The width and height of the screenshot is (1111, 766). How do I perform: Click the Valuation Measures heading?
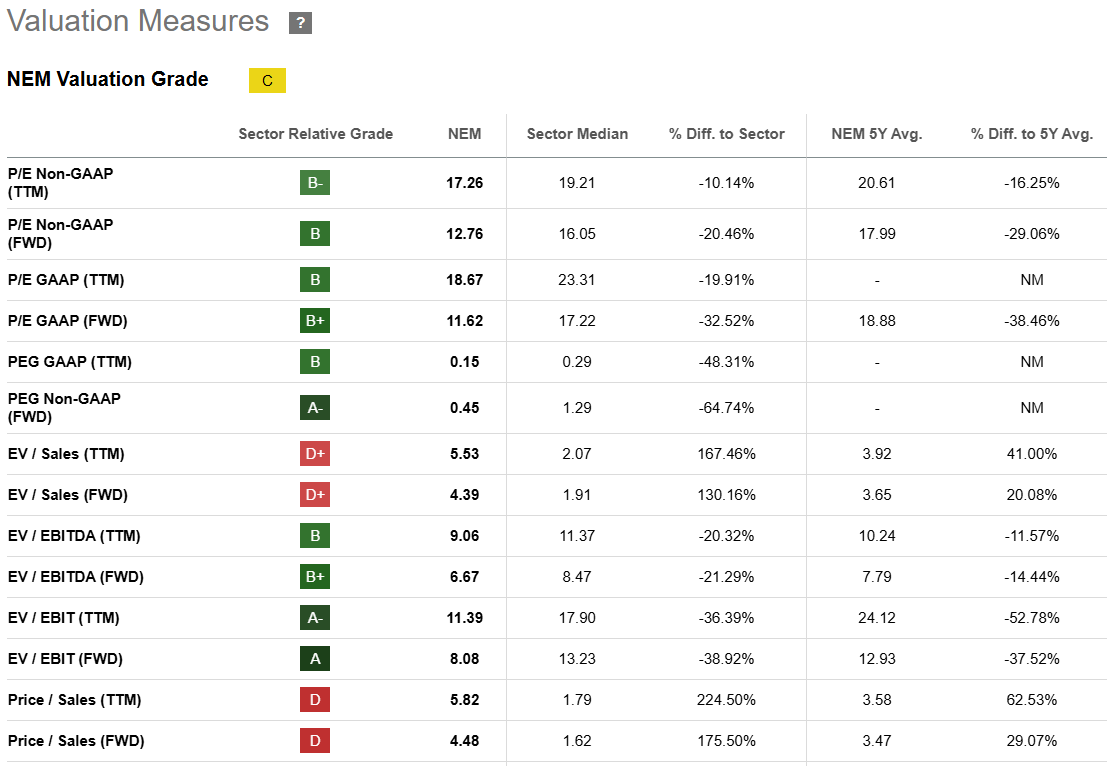tap(138, 21)
